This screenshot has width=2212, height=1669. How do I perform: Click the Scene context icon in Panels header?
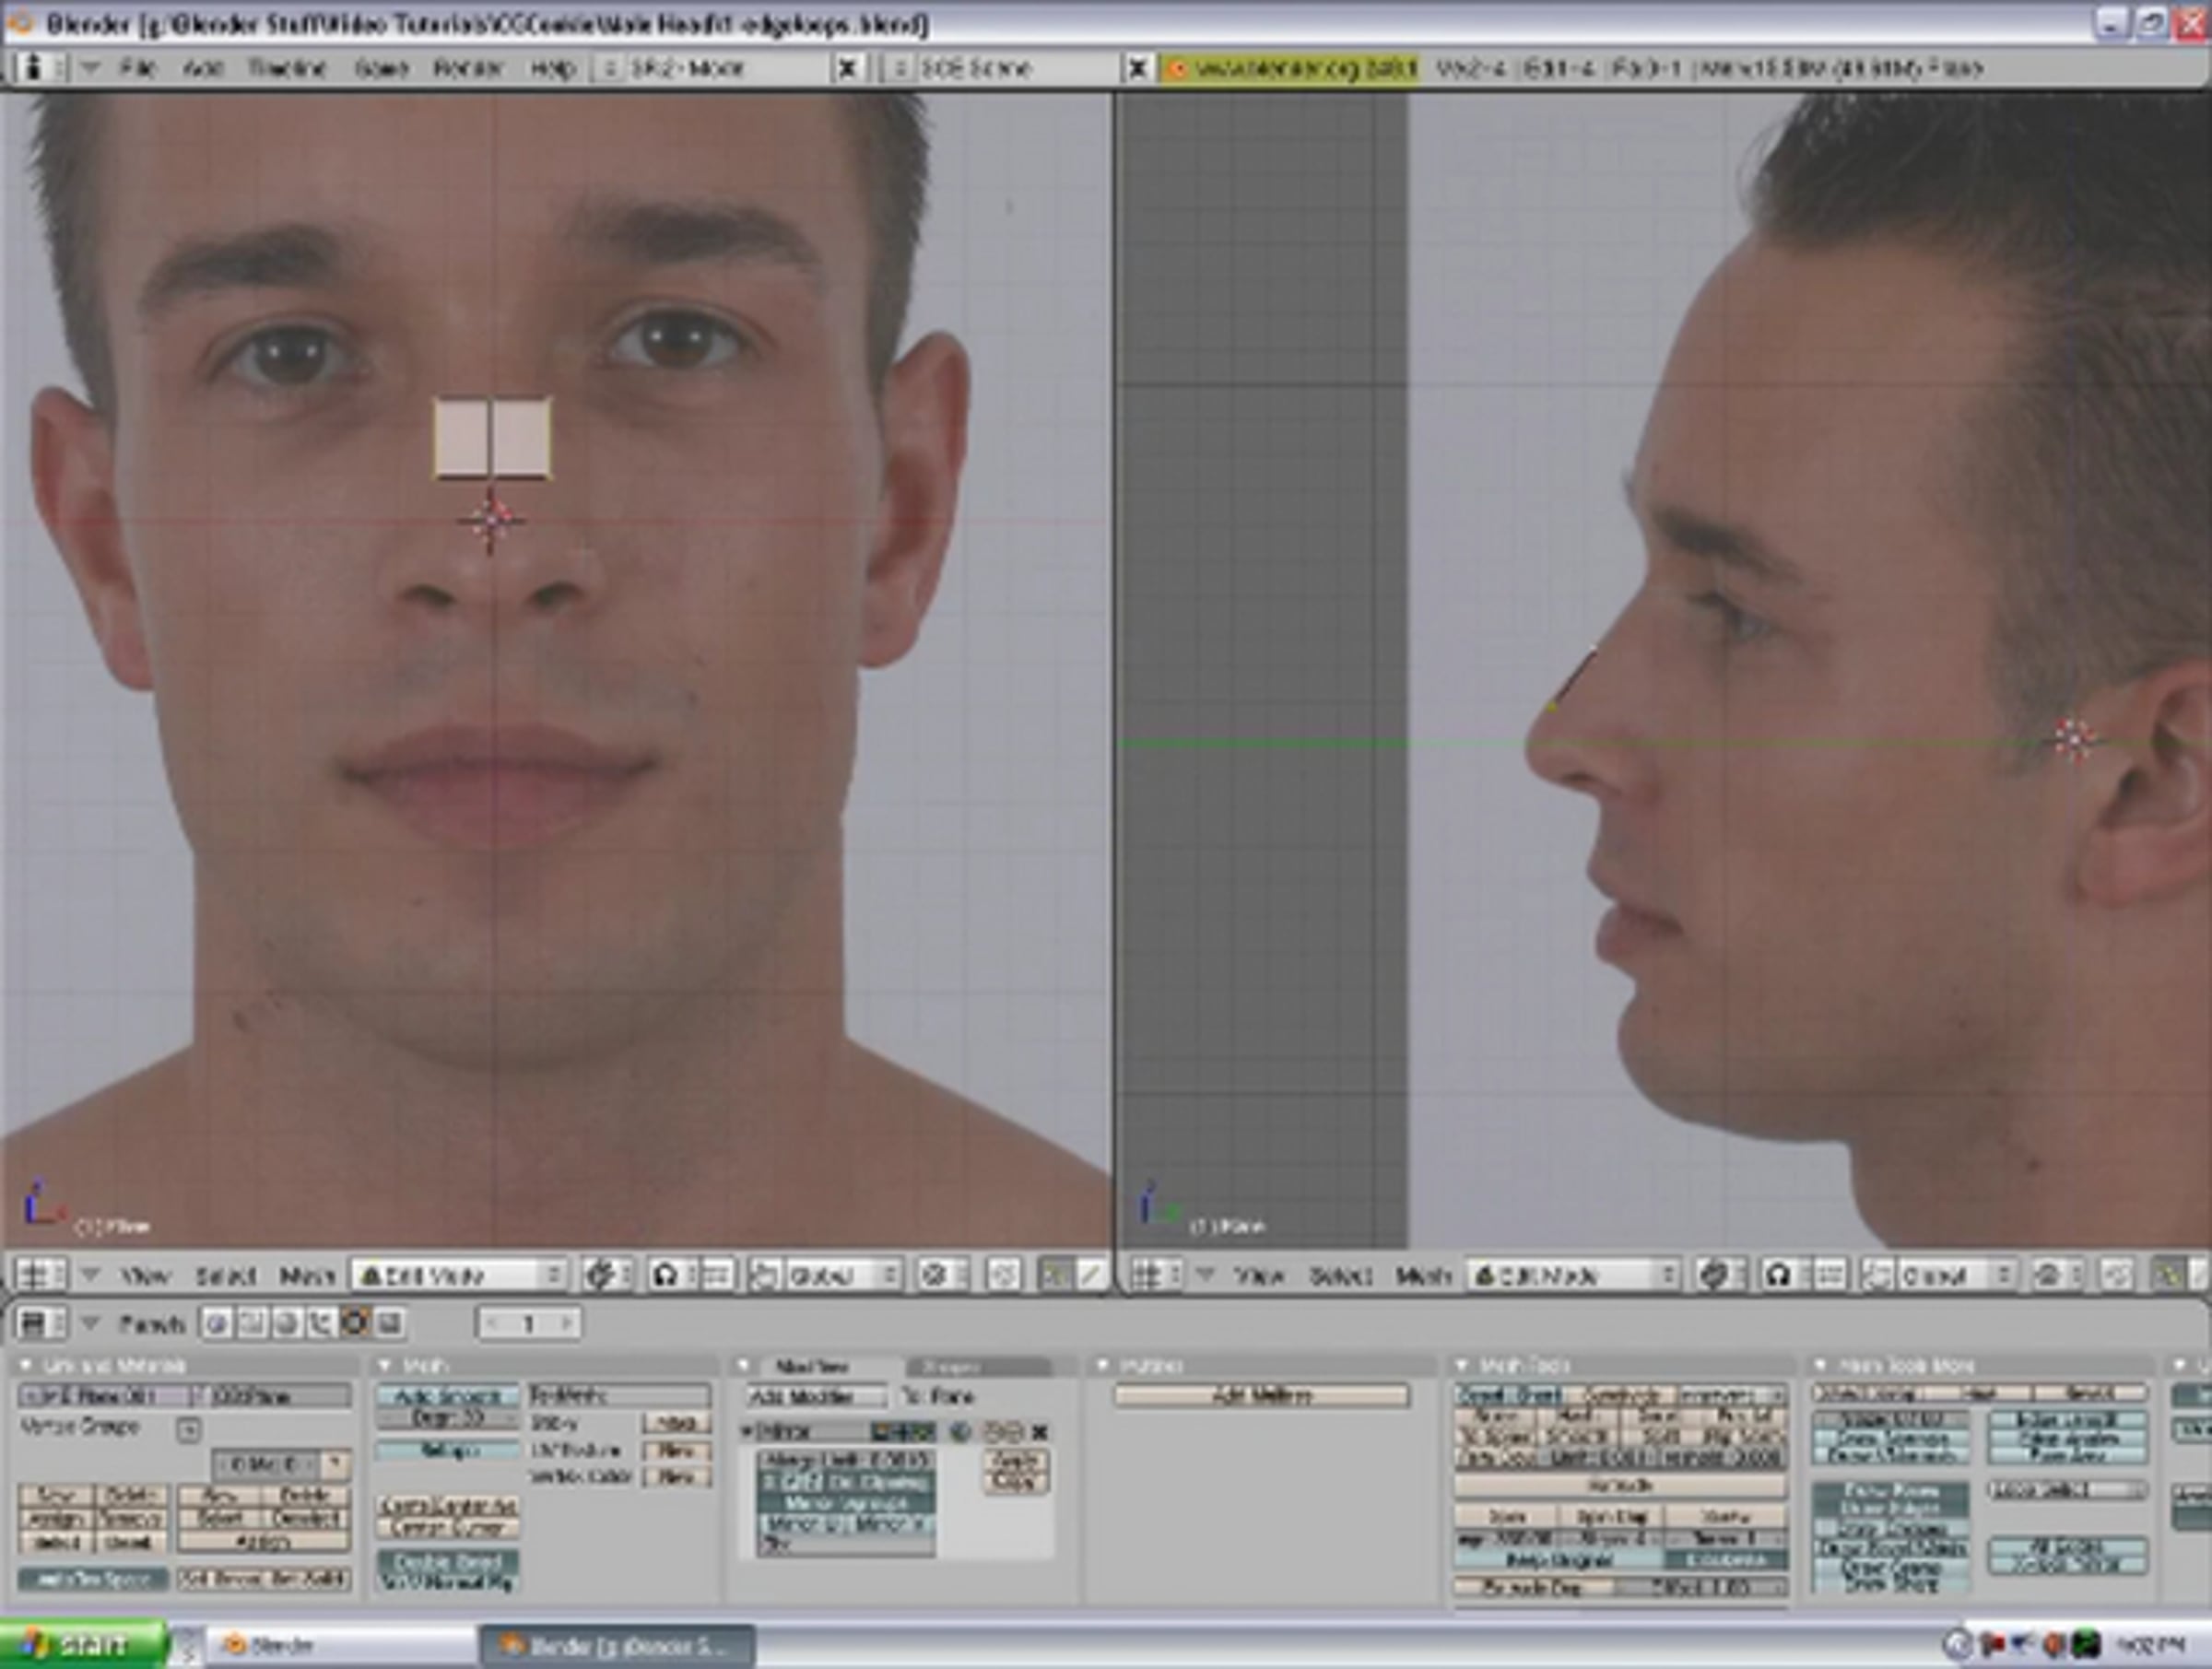[x=389, y=1324]
